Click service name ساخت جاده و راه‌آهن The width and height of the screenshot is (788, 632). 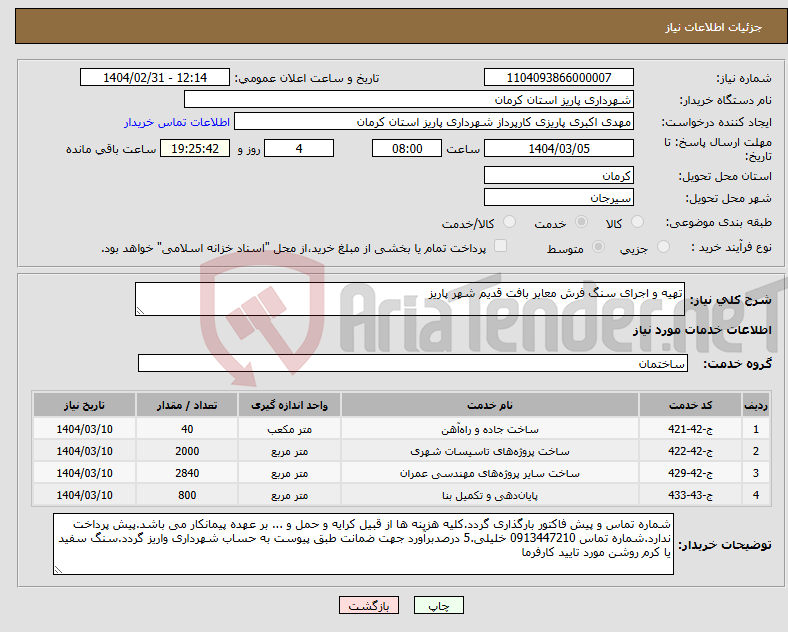tap(490, 430)
